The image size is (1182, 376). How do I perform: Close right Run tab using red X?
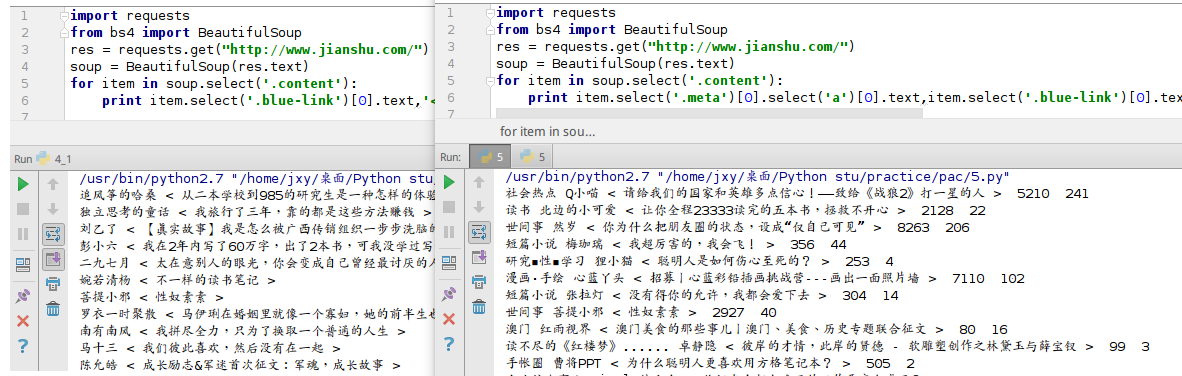[449, 319]
